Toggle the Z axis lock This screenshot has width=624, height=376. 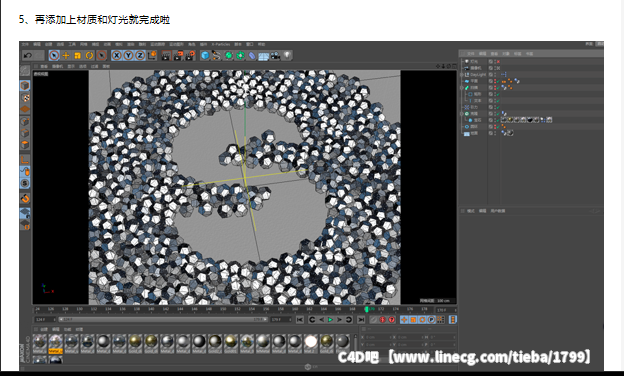pos(140,56)
